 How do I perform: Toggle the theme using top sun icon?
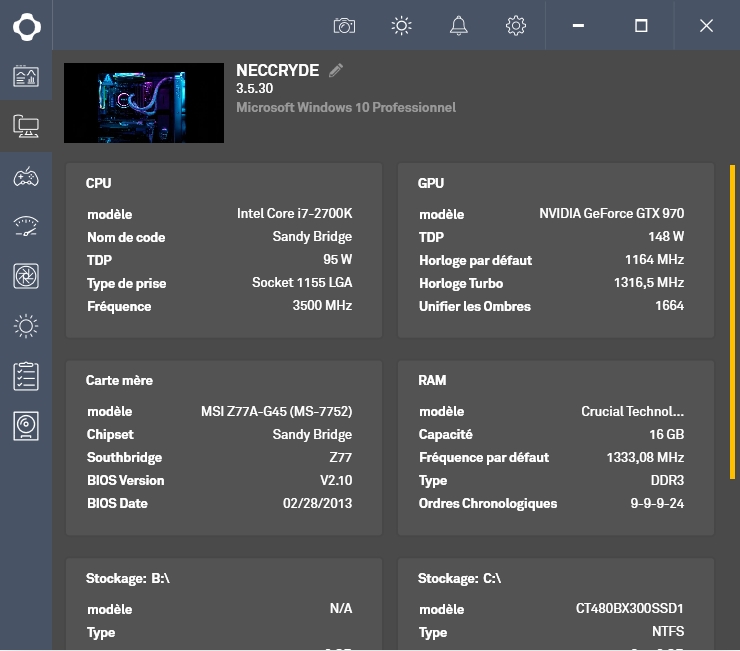[x=402, y=26]
